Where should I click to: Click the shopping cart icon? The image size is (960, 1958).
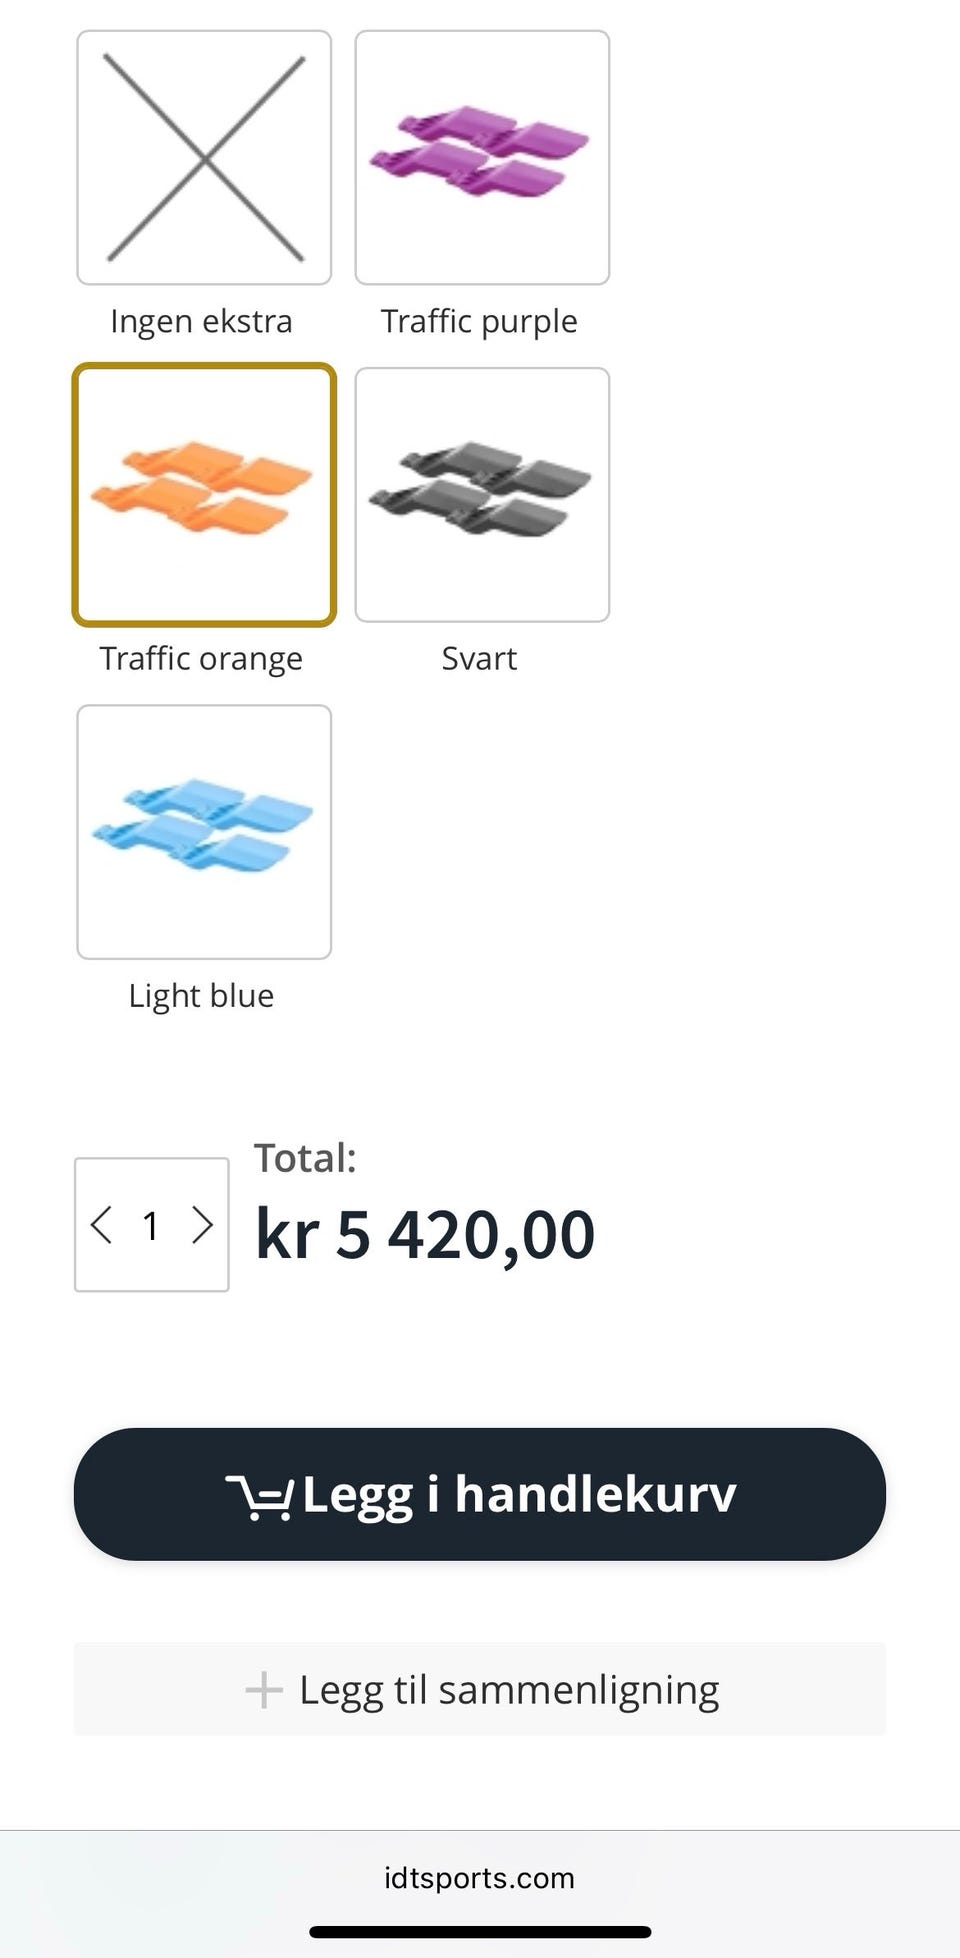point(259,1497)
